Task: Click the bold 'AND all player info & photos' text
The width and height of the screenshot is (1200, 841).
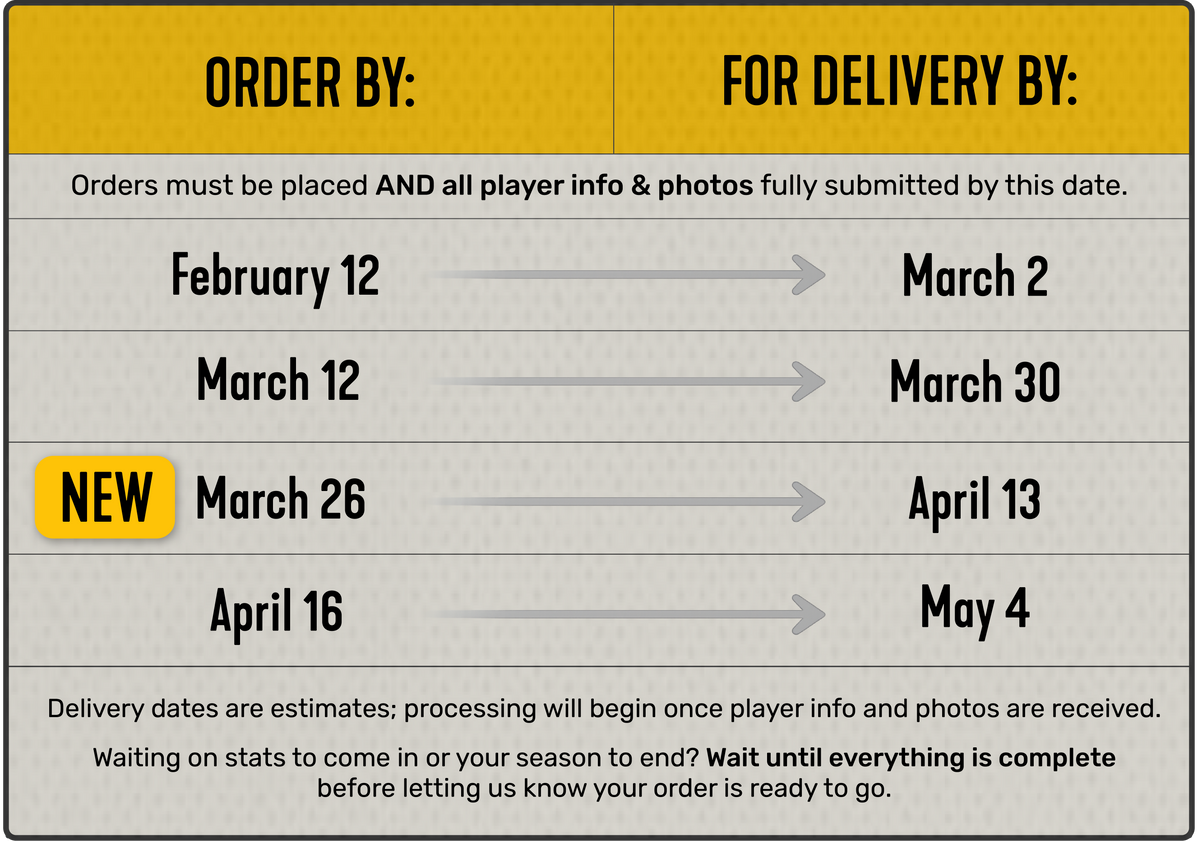Action: click(565, 186)
